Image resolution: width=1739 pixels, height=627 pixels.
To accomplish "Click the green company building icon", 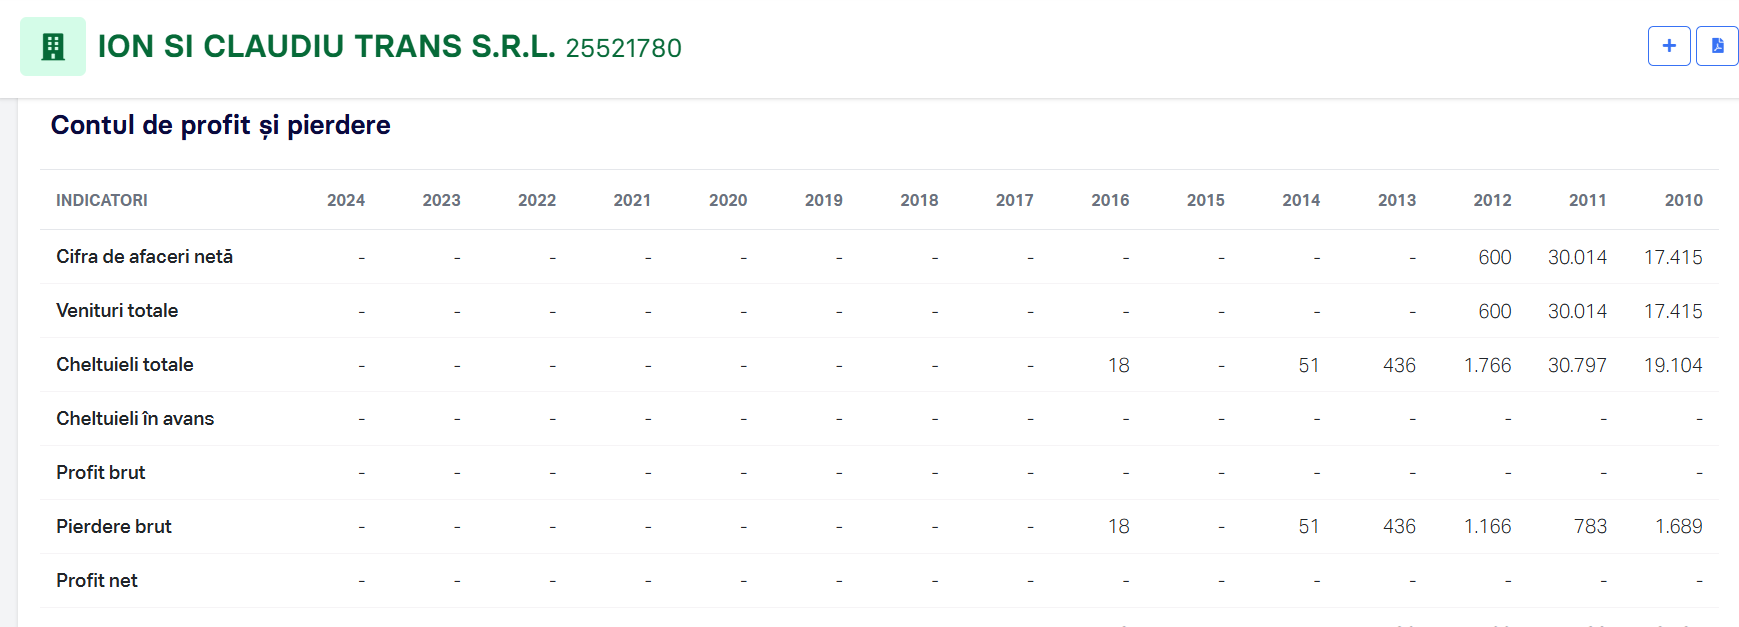I will pos(53,46).
